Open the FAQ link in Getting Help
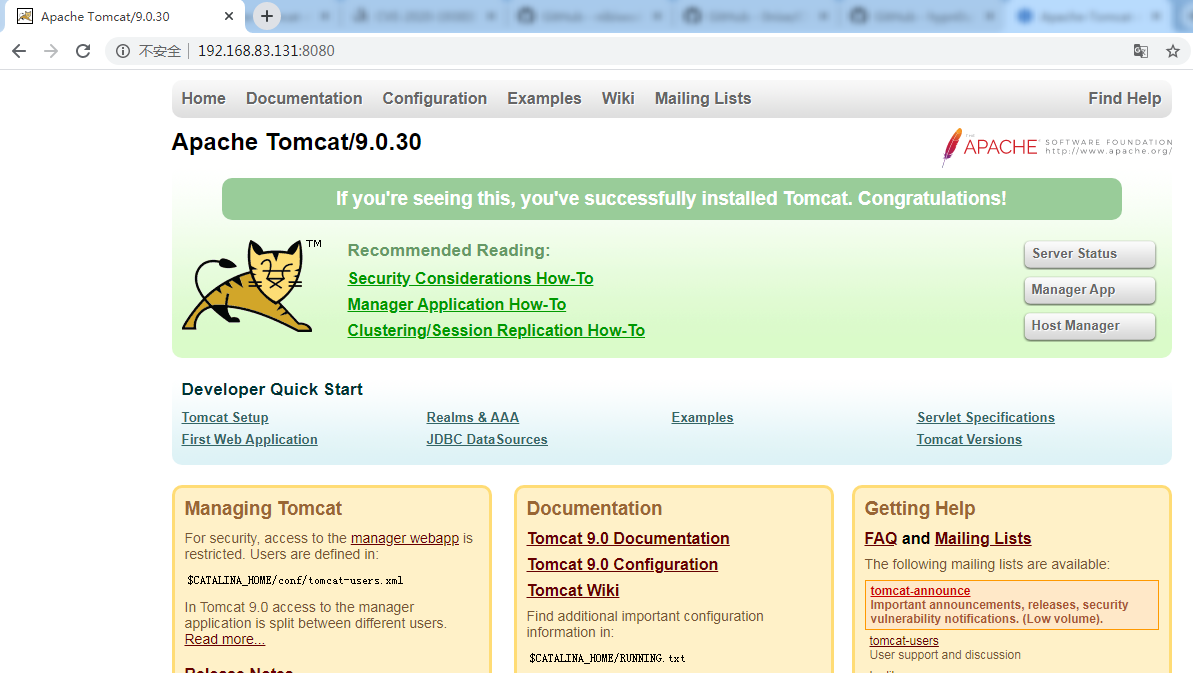 pyautogui.click(x=881, y=538)
